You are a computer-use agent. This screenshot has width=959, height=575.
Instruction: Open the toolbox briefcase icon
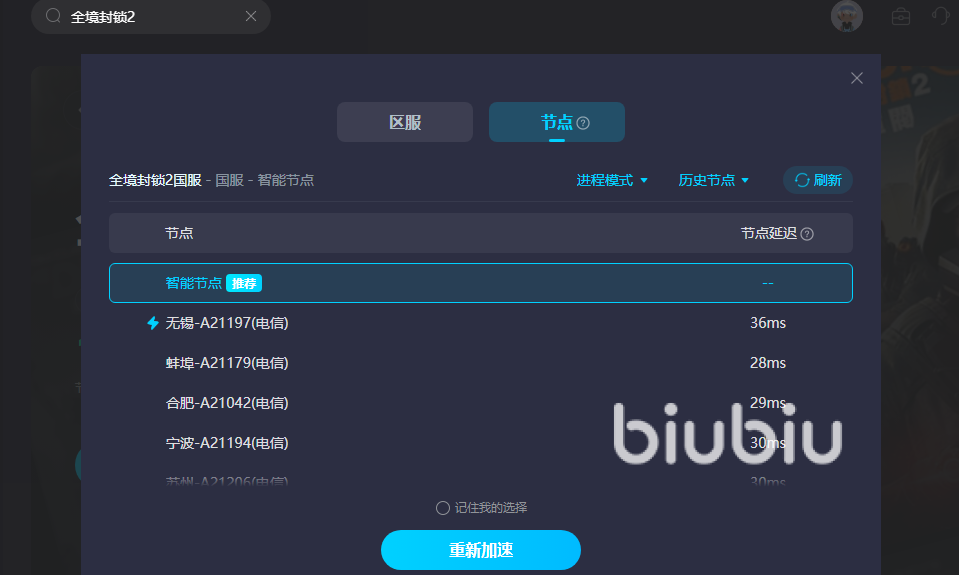[x=900, y=17]
